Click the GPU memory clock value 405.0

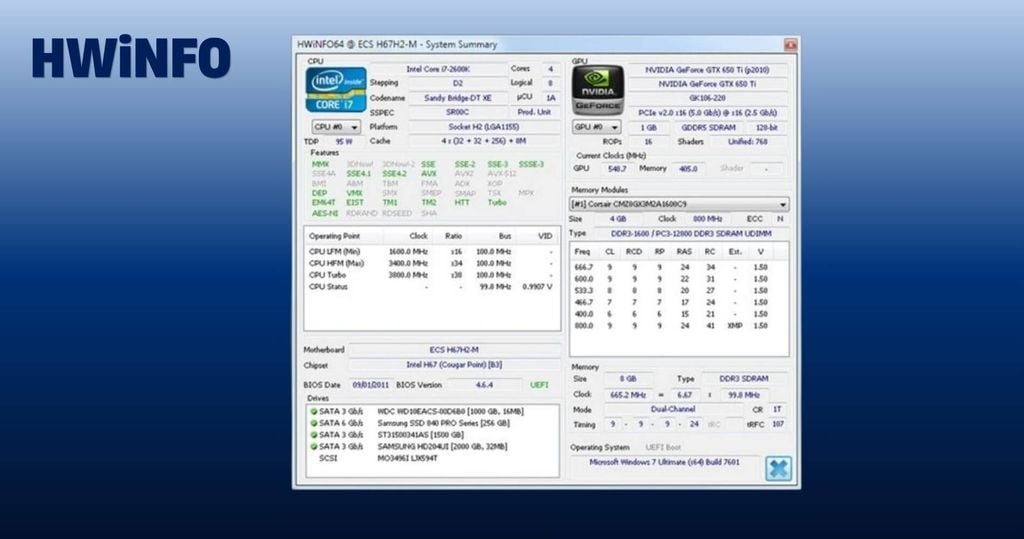(x=688, y=169)
